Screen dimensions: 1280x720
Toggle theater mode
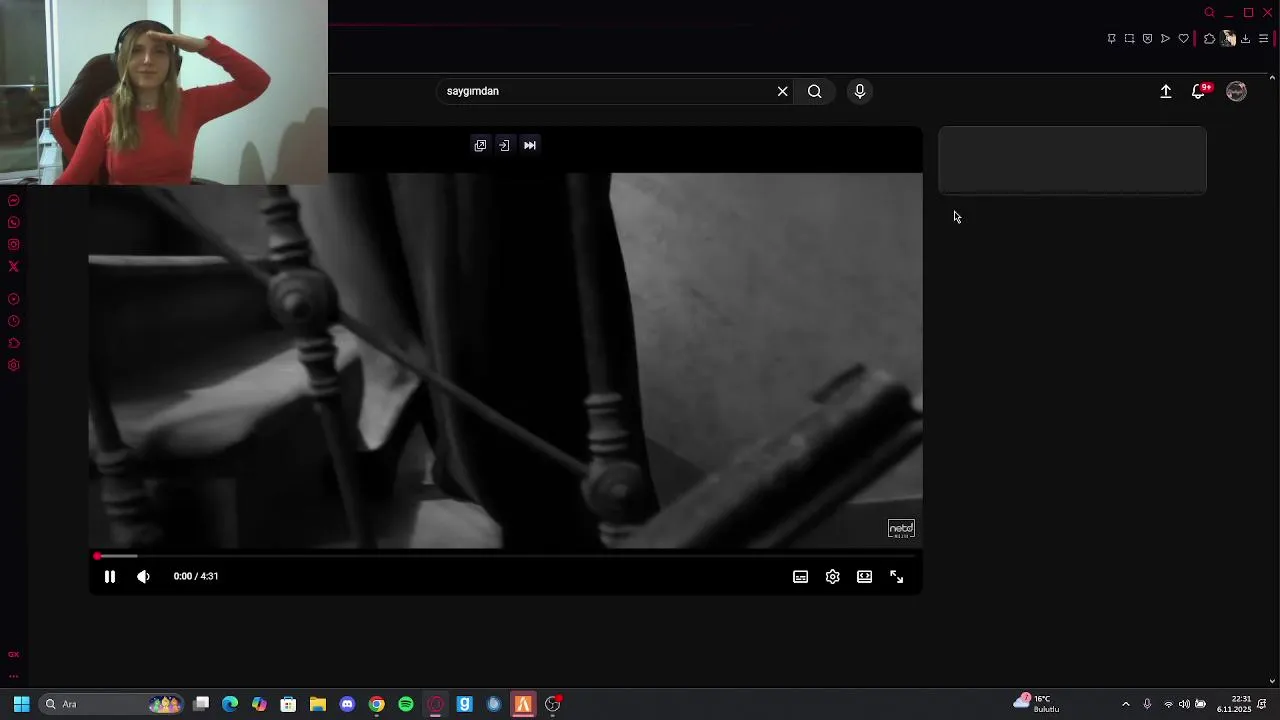coord(865,577)
